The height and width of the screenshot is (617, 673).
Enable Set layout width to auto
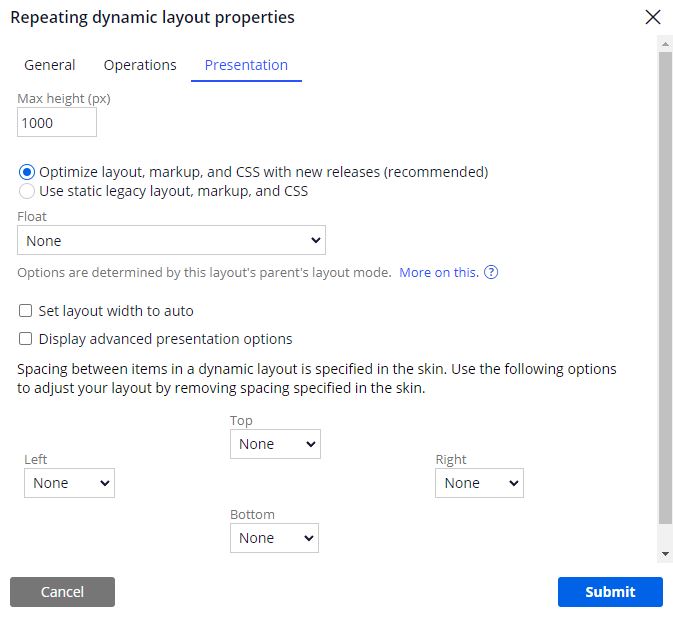(x=26, y=311)
